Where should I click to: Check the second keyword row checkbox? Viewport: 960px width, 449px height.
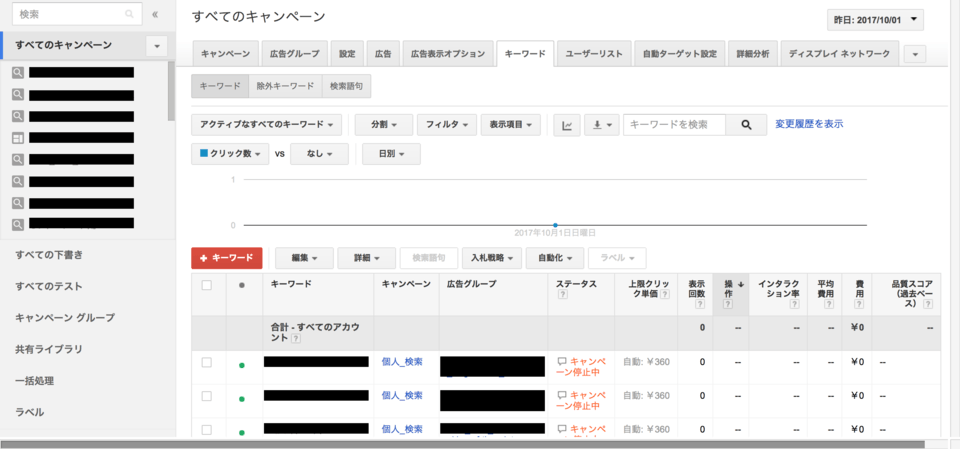(x=207, y=396)
